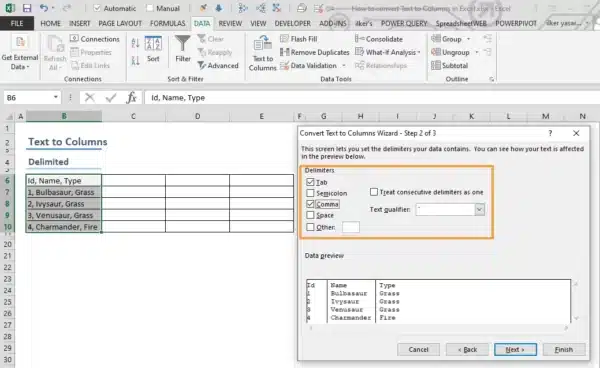This screenshot has width=600, height=368.
Task: Click the Select All corner triangle
Action: pyautogui.click(x=9, y=116)
